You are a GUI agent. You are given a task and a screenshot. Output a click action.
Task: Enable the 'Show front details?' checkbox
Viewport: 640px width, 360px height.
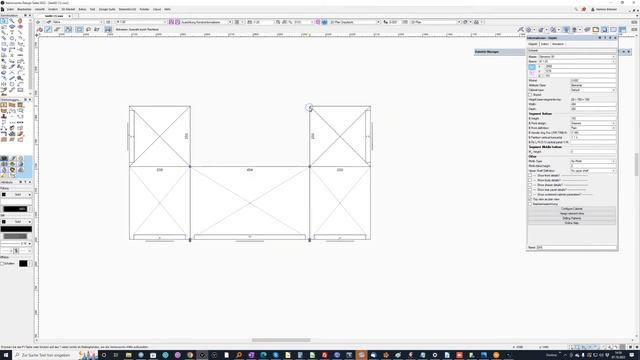pos(530,176)
